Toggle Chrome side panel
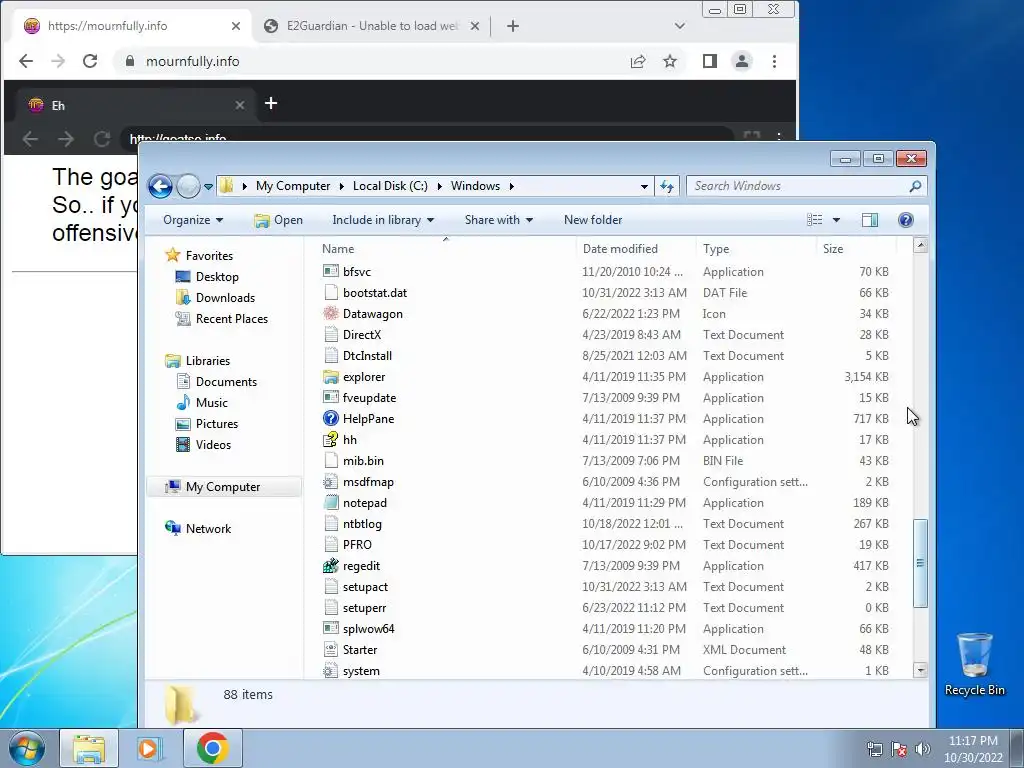This screenshot has height=768, width=1024. click(709, 61)
